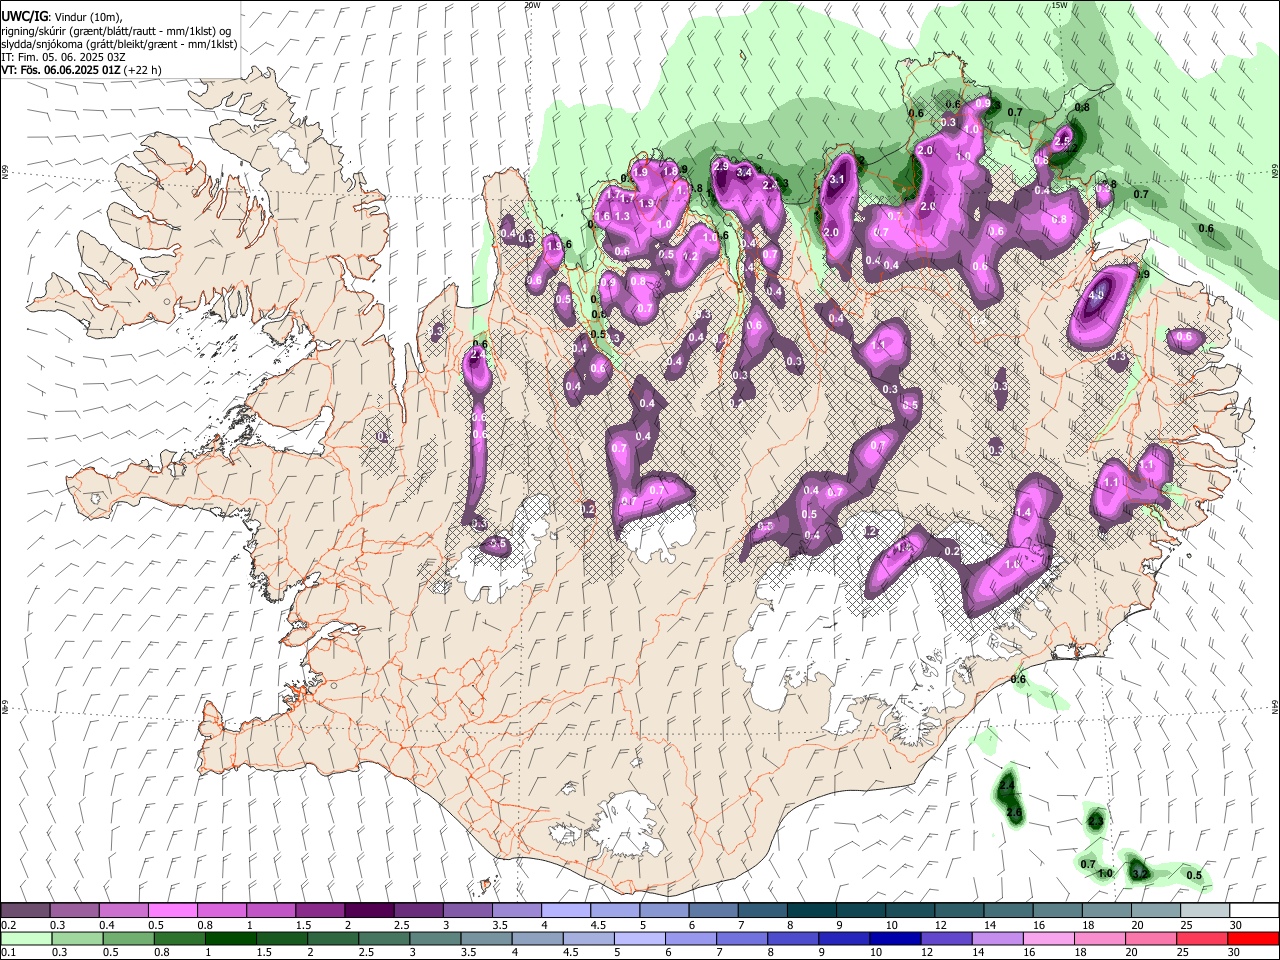
Task: Select the dark teal 8 swatch in upper legend
Action: (x=810, y=911)
